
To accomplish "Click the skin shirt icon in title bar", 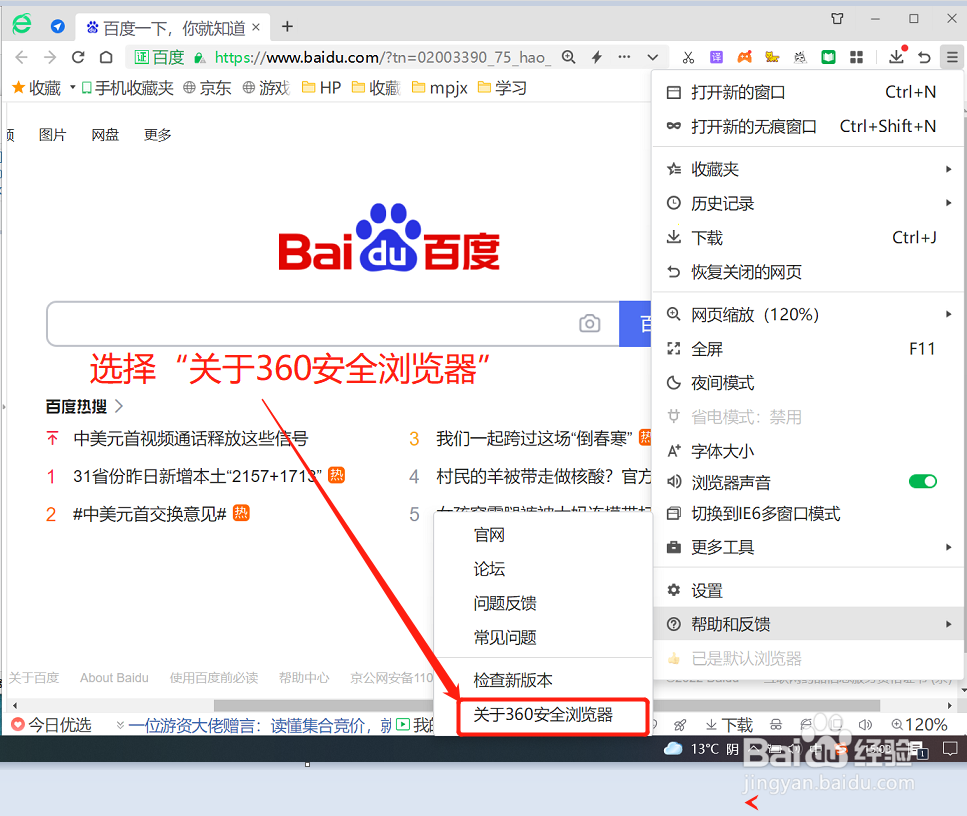I will 837,19.
